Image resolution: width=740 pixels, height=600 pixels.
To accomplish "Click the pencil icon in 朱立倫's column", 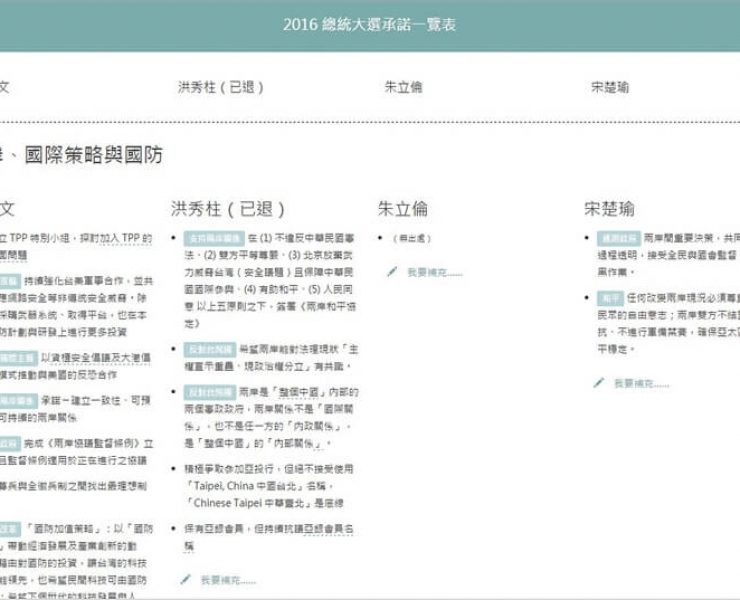I will point(392,271).
